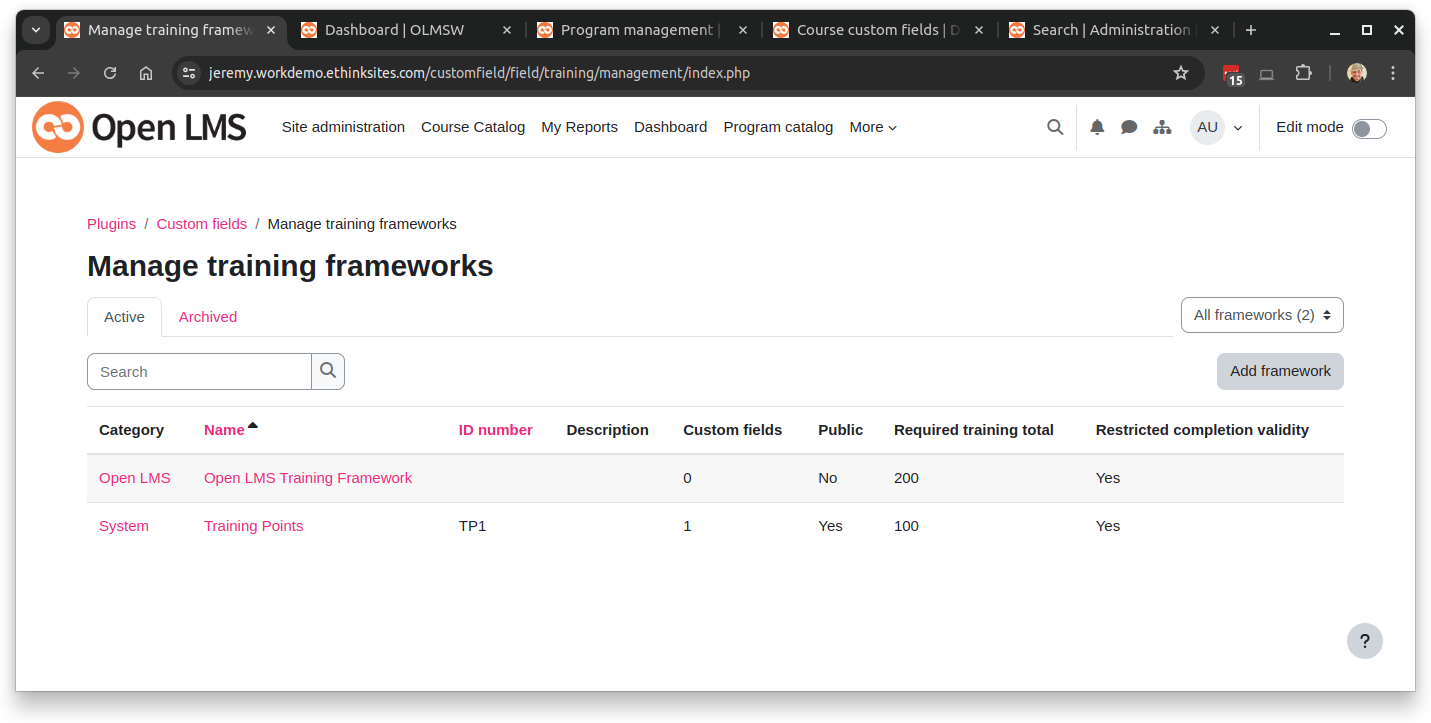The width and height of the screenshot is (1431, 723).
Task: Click the browser forward arrow
Action: click(x=74, y=73)
